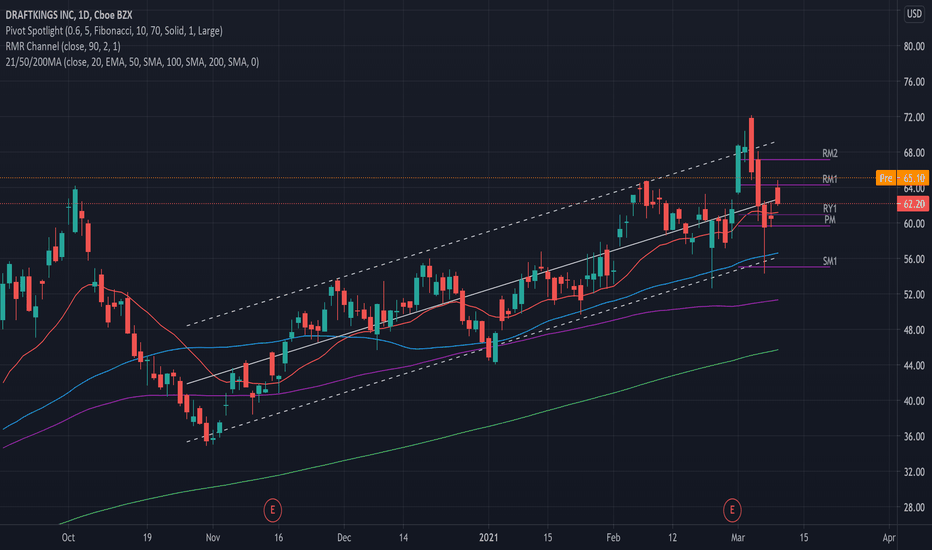932x550 pixels.
Task: Select the 21/50/200MA indicator legend
Action: point(132,62)
